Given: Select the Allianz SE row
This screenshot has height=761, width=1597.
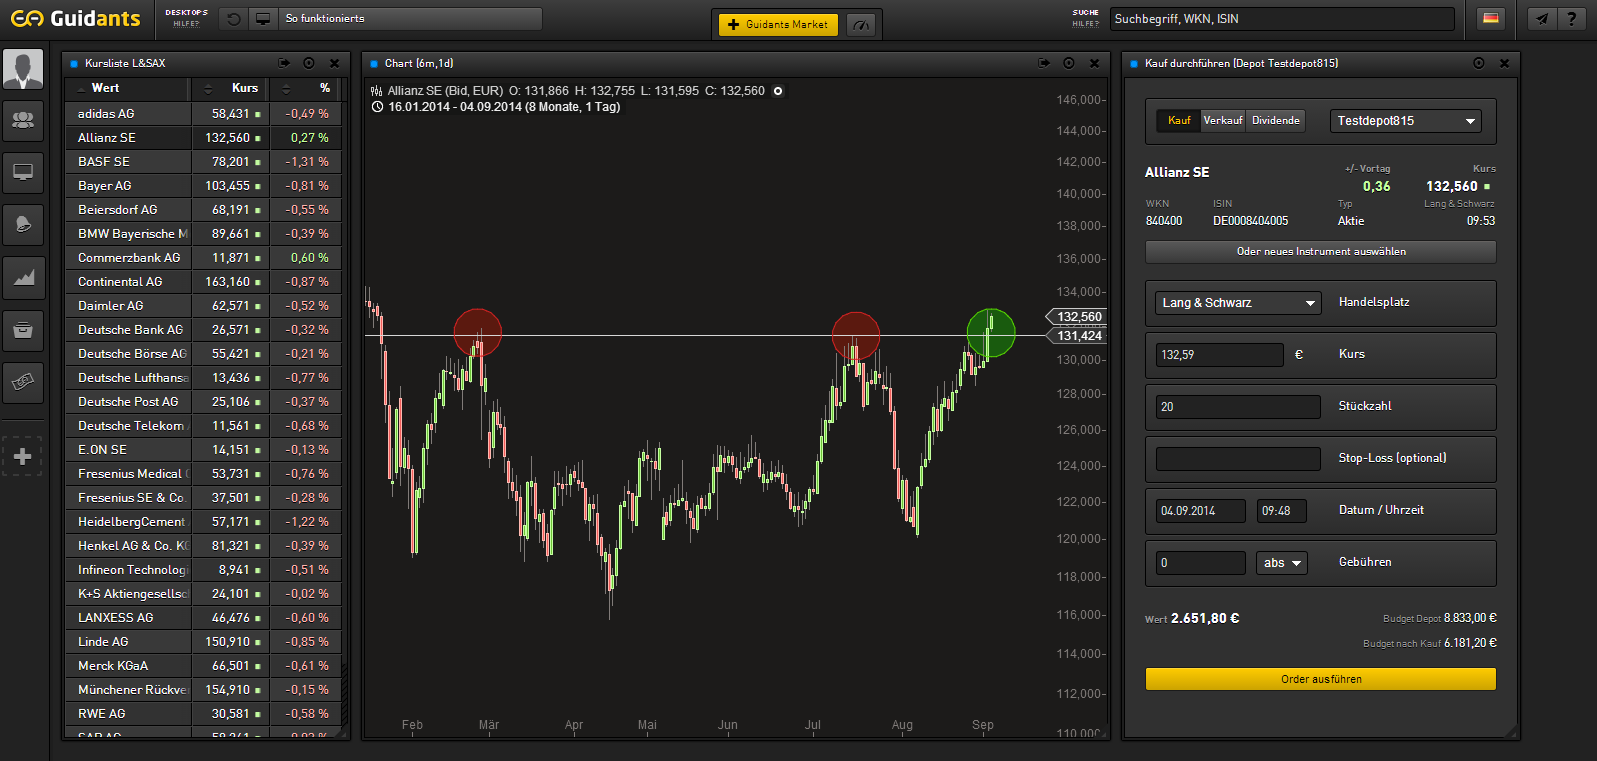Looking at the screenshot, I should pos(203,138).
